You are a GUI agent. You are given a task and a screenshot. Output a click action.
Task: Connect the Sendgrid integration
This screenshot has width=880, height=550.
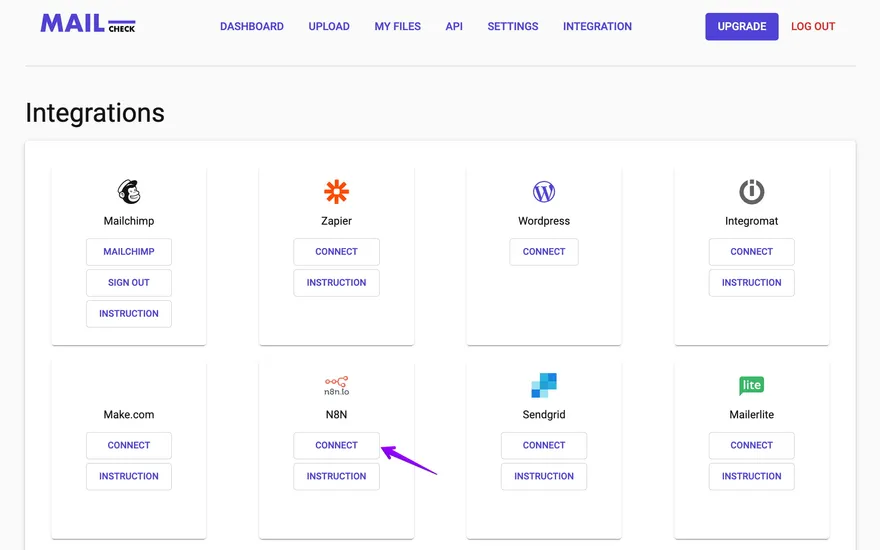point(544,445)
